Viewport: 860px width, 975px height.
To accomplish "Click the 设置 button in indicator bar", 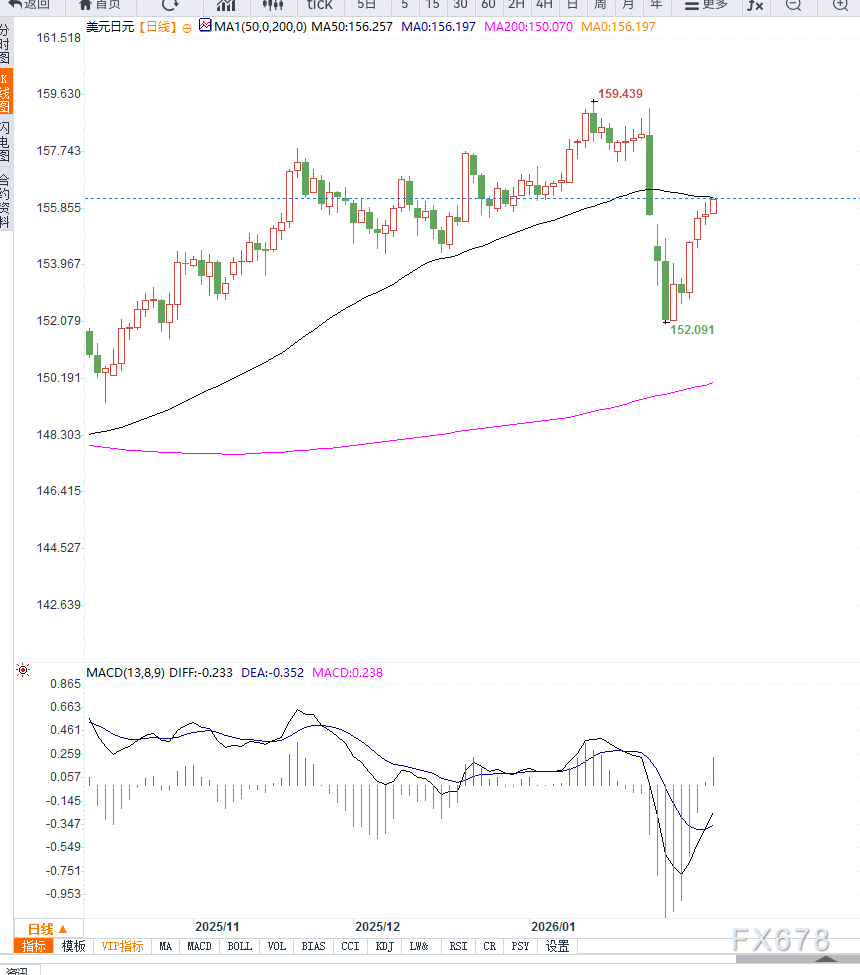I will tap(557, 946).
